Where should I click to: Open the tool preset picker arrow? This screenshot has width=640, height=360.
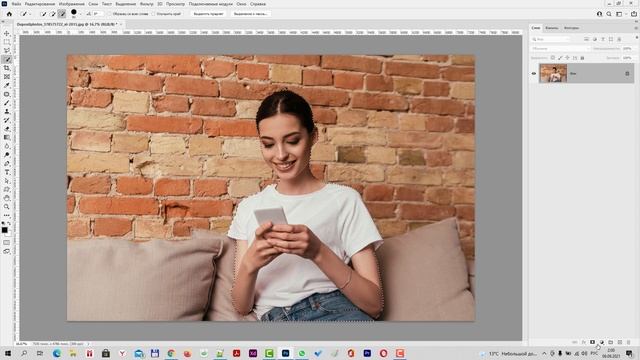(30, 14)
